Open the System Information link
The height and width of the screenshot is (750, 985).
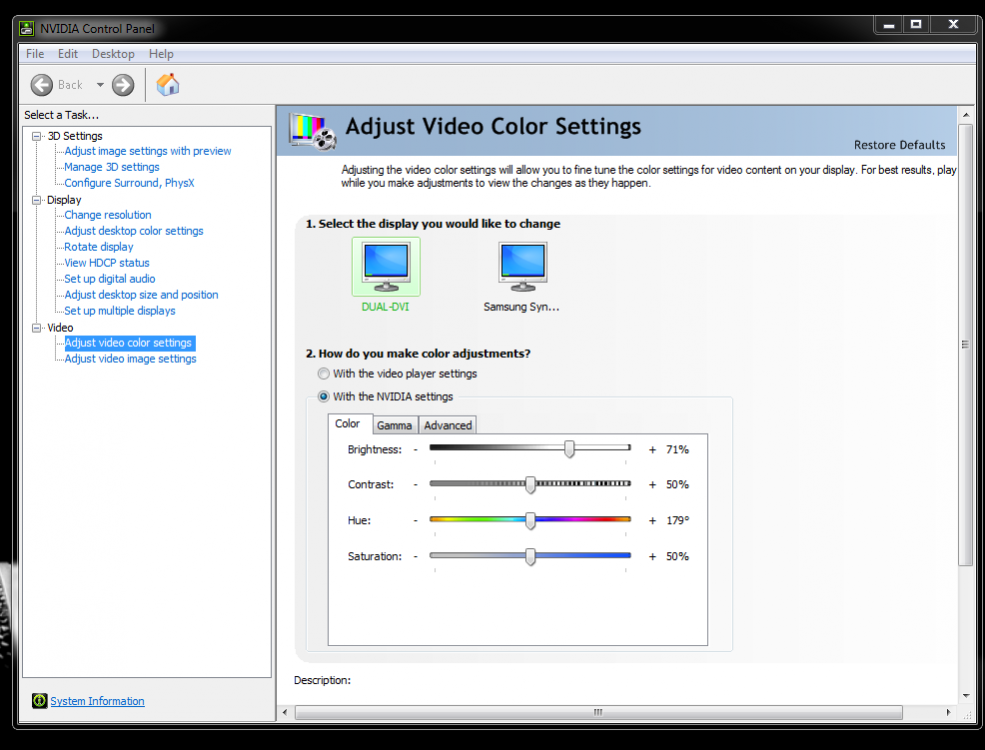point(97,701)
